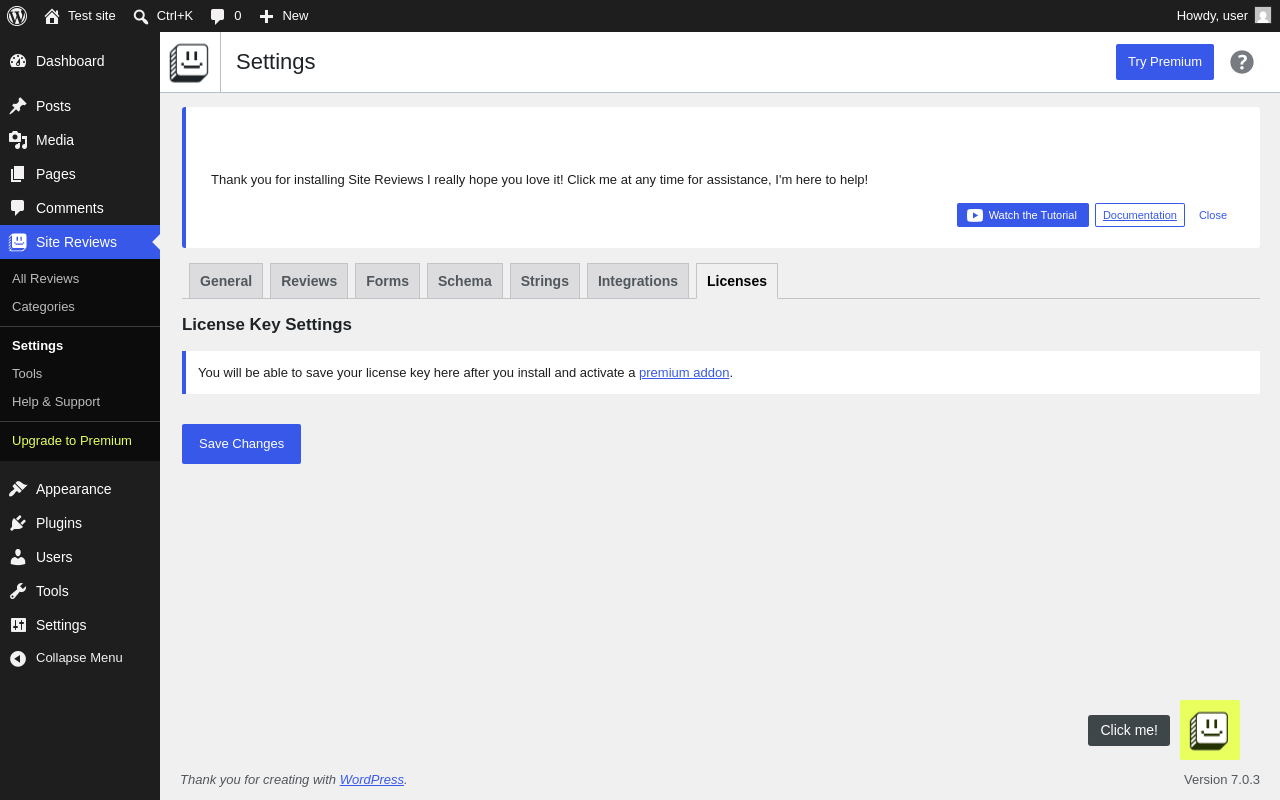Click Upgrade to Premium menu link
Viewport: 1280px width, 800px height.
click(80, 440)
